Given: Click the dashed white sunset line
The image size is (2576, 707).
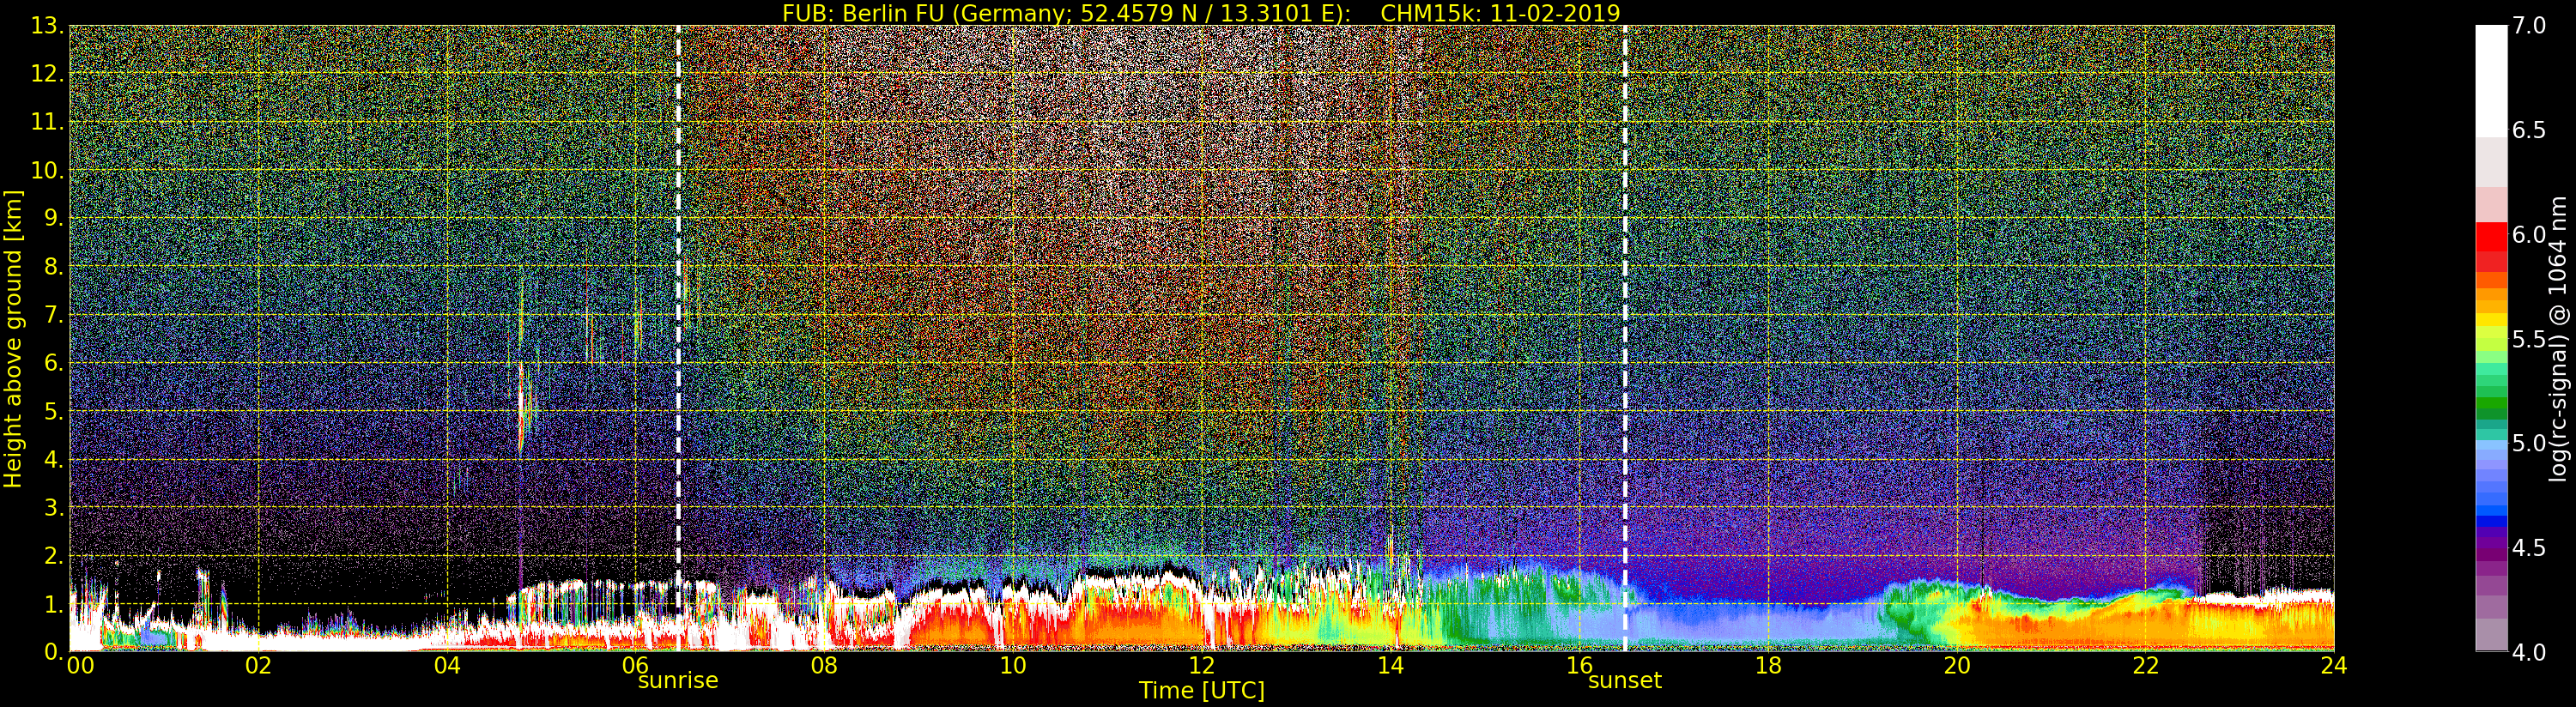Looking at the screenshot, I should click(1625, 338).
